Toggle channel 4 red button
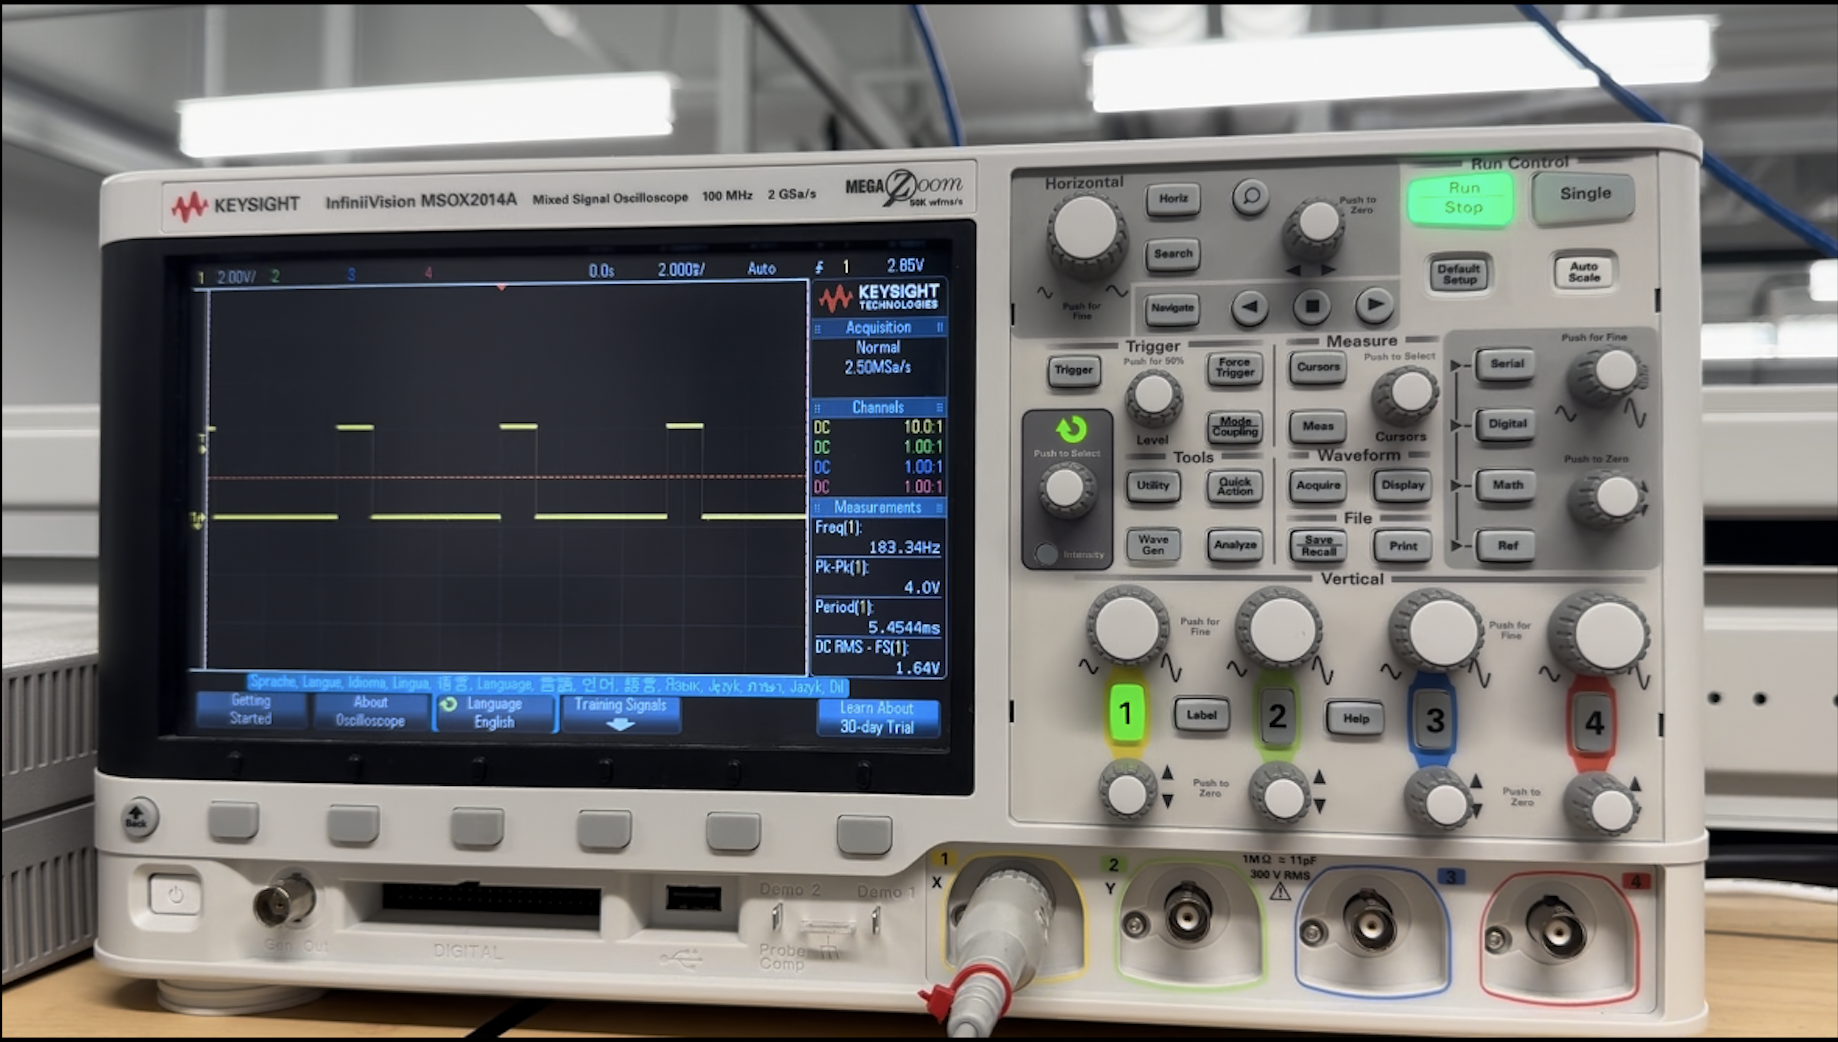Image resolution: width=1838 pixels, height=1042 pixels. point(1593,722)
